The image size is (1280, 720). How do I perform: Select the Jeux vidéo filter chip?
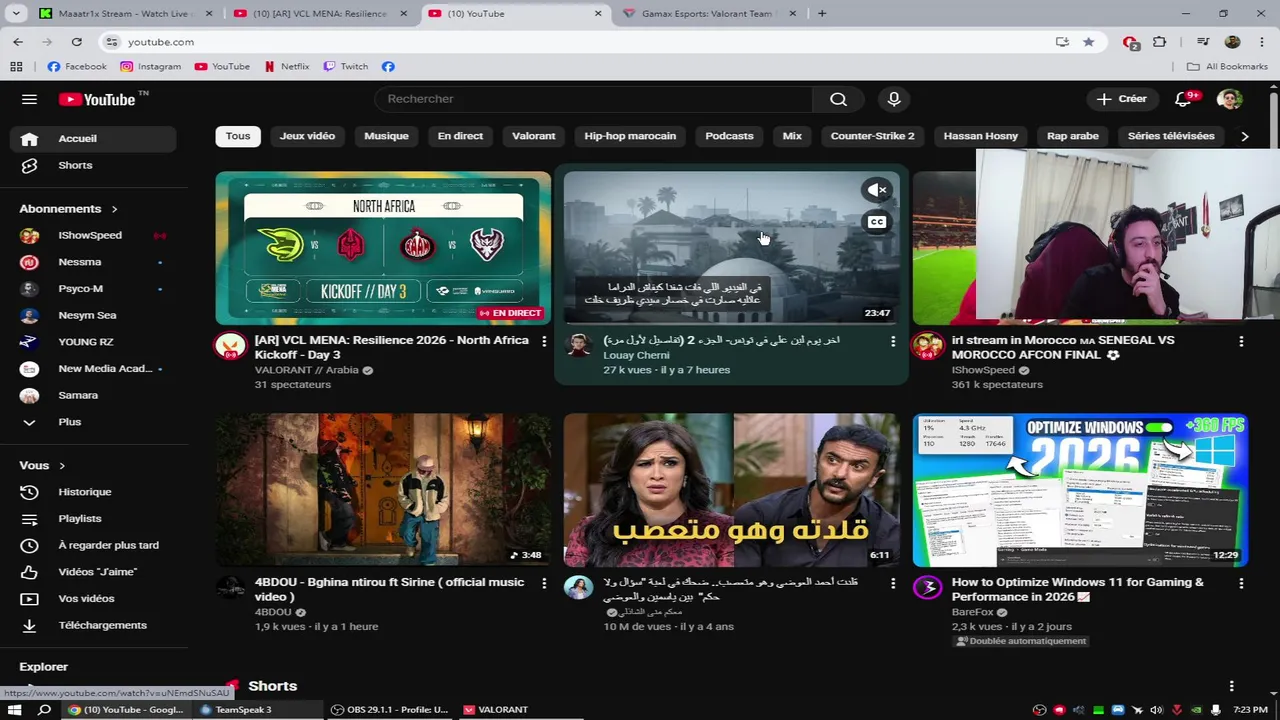(x=307, y=136)
